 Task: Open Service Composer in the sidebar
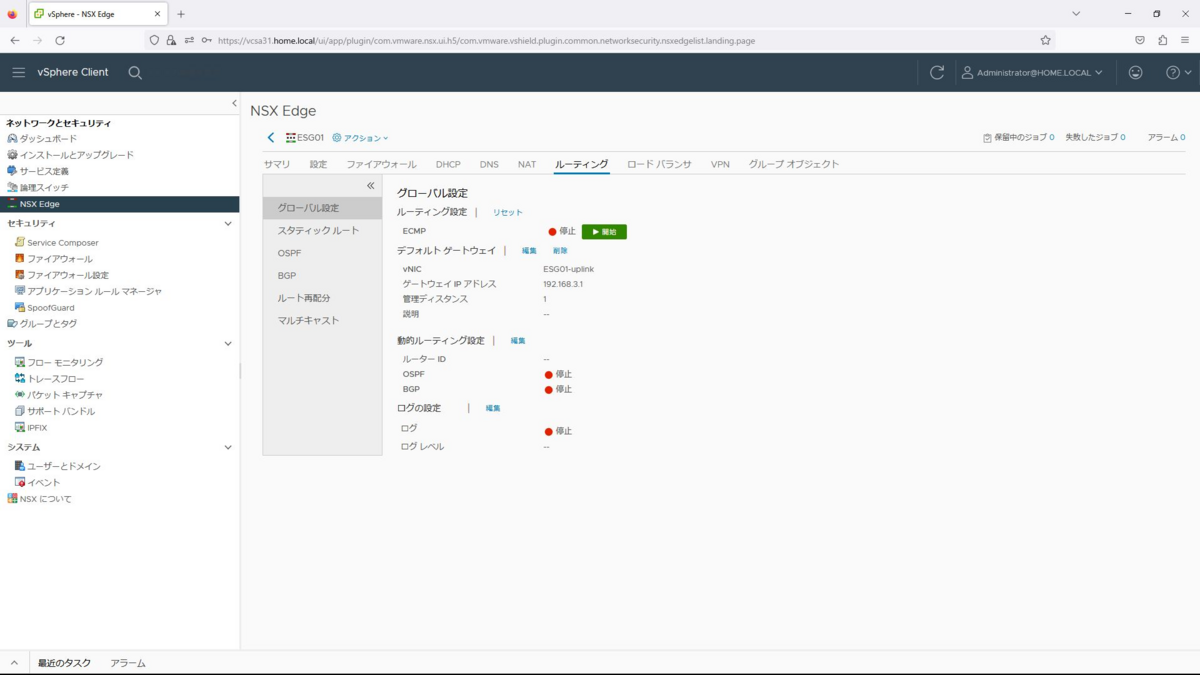pyautogui.click(x=62, y=243)
